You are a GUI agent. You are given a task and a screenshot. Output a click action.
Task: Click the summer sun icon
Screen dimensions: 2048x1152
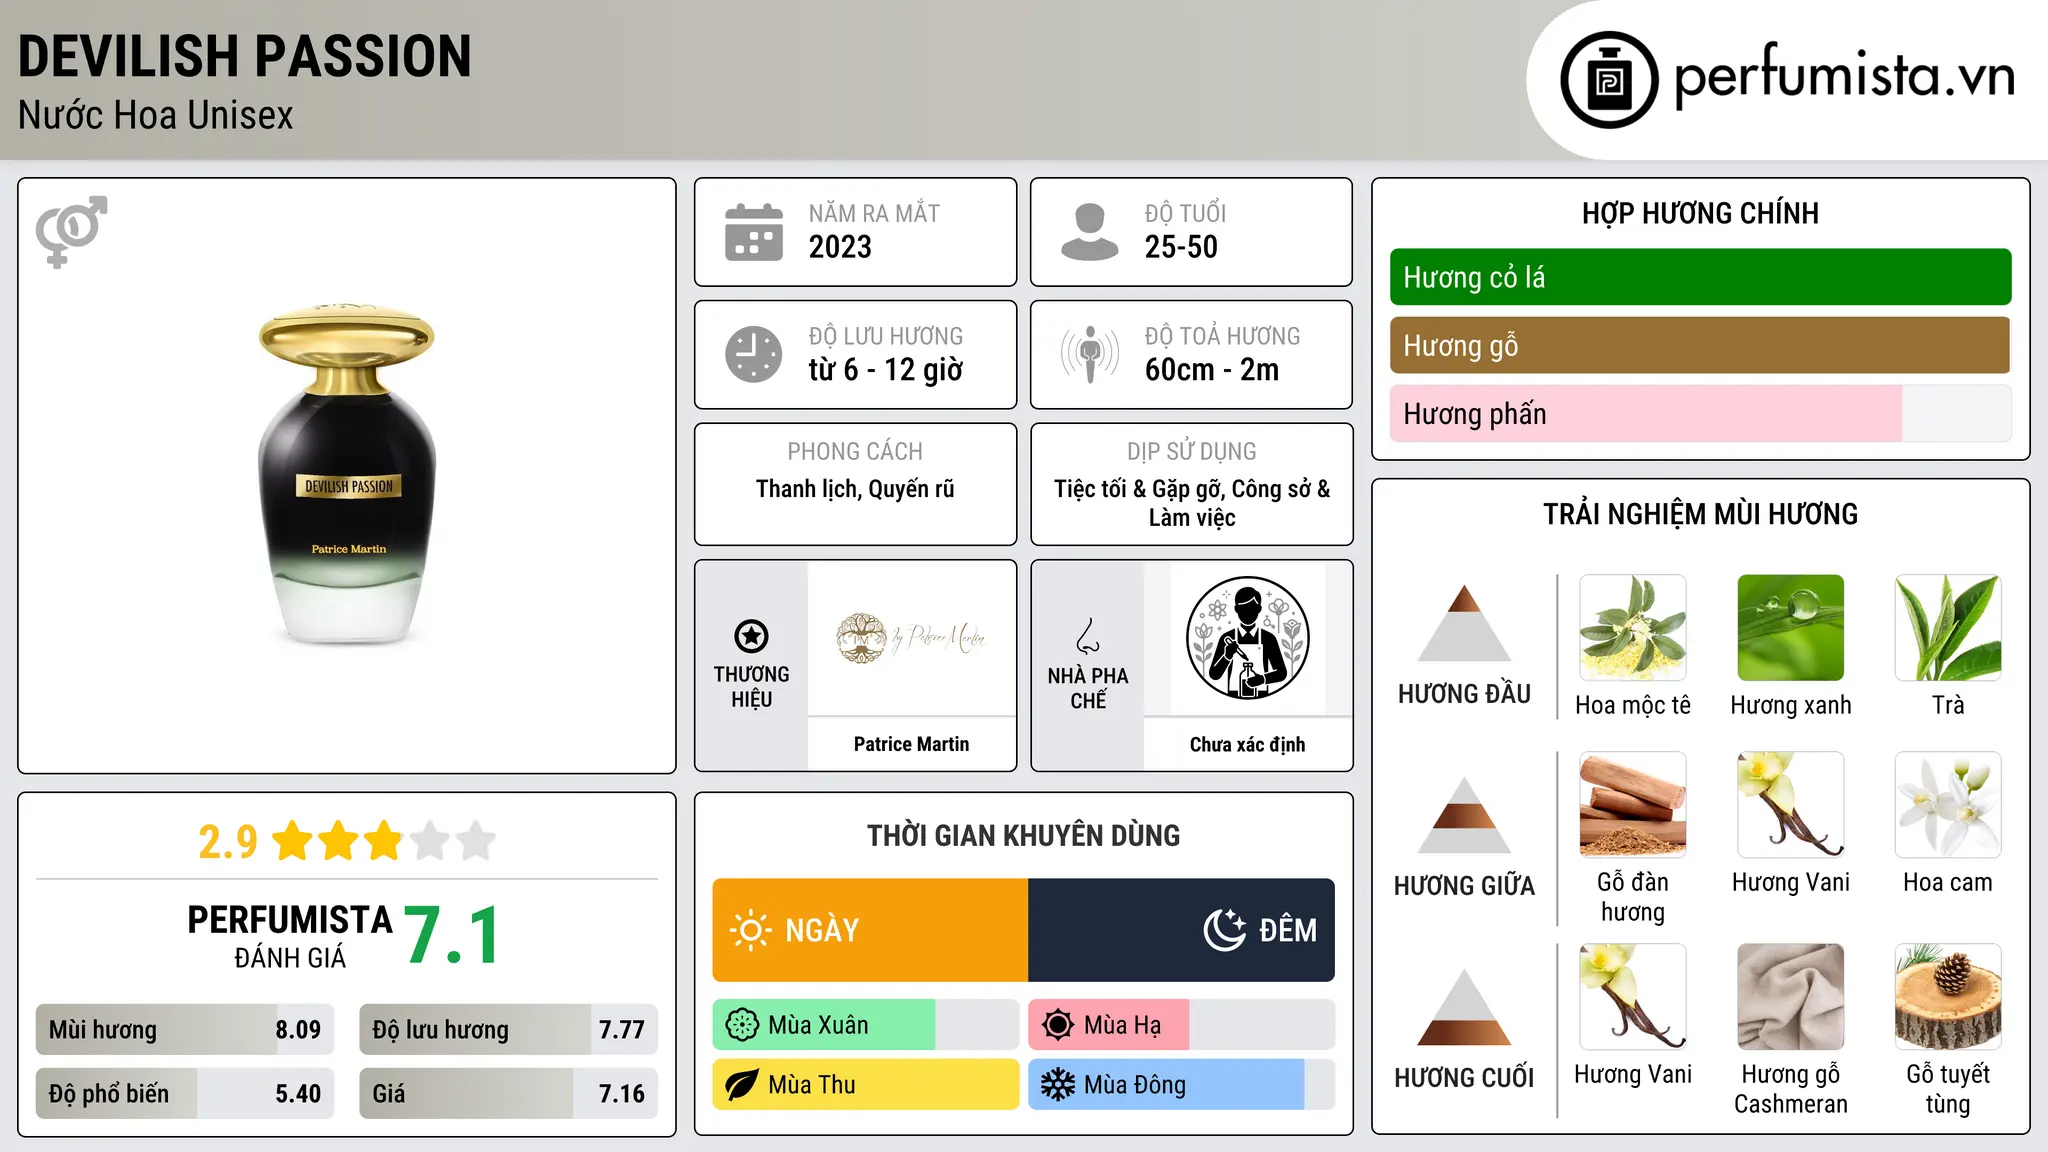coord(1058,1025)
